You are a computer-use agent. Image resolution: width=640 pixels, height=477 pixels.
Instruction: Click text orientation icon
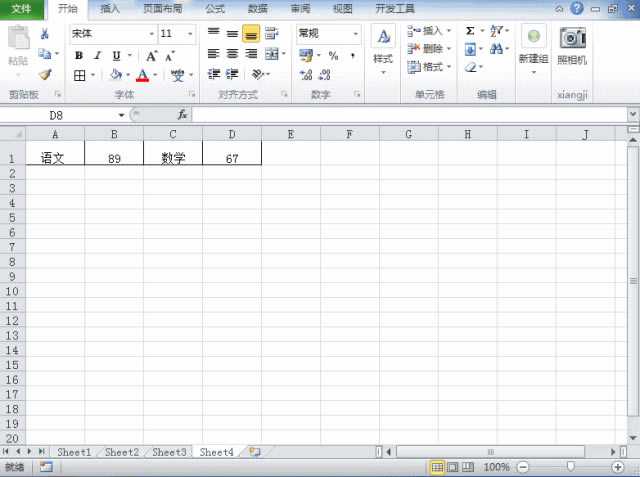click(x=258, y=74)
